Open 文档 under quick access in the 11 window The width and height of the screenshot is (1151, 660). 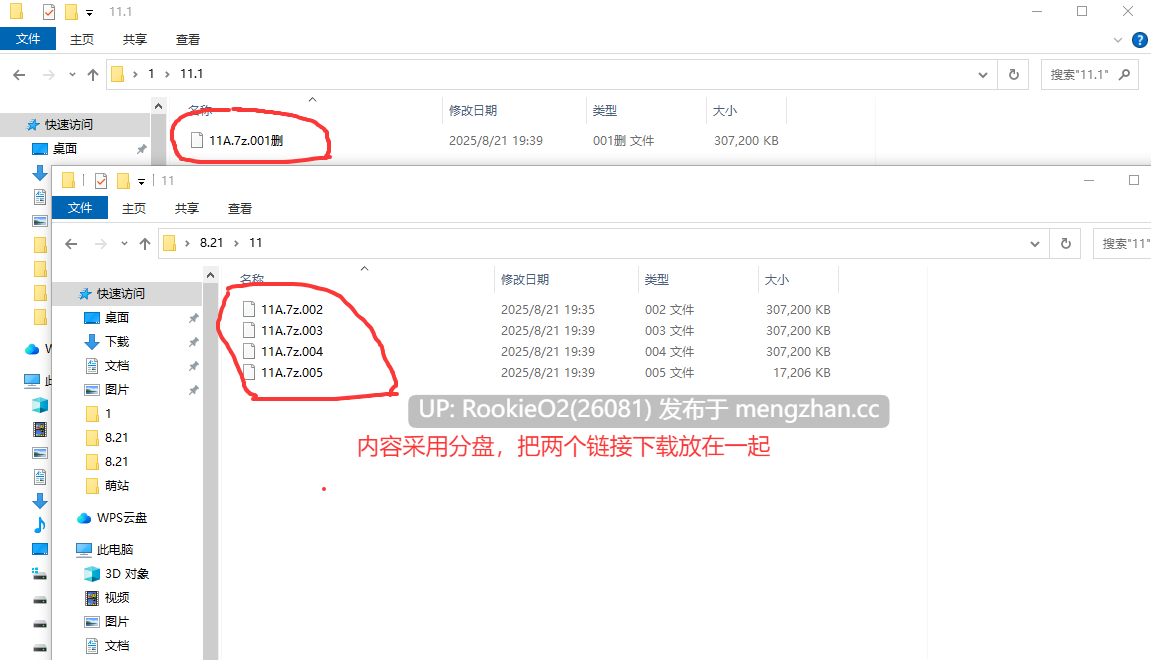117,366
